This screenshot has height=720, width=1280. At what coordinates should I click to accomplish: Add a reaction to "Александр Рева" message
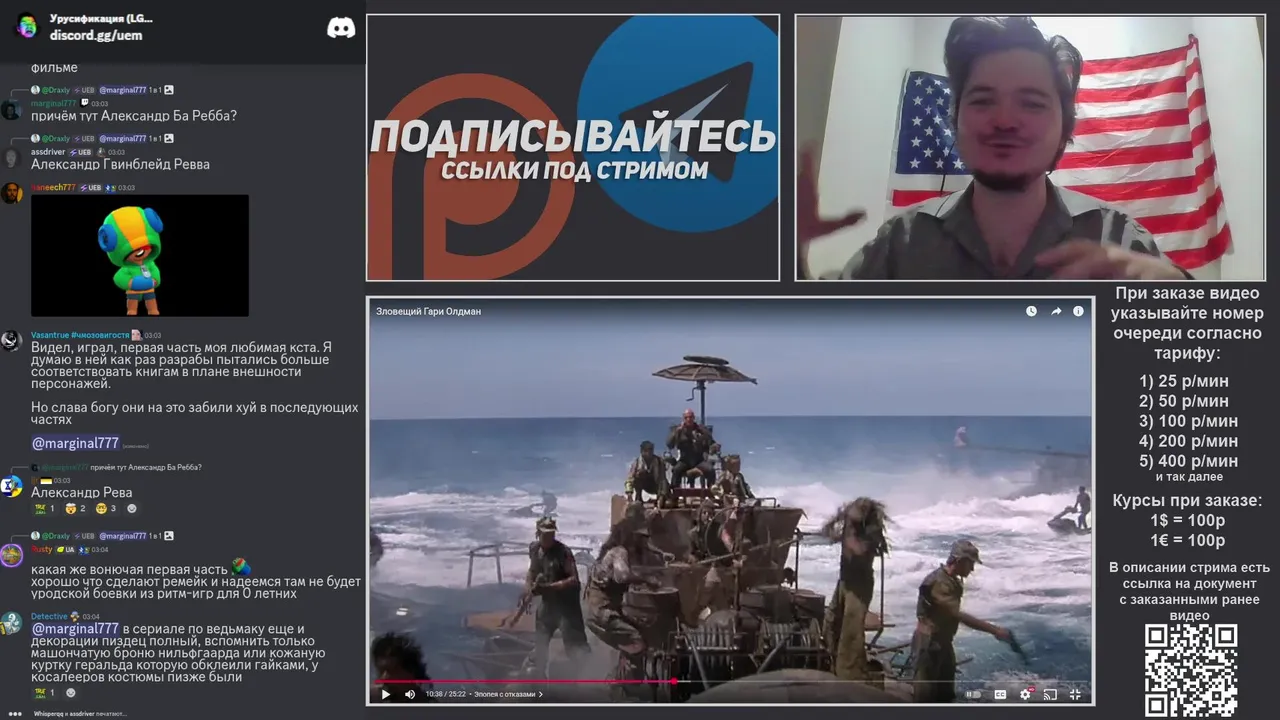tap(132, 509)
